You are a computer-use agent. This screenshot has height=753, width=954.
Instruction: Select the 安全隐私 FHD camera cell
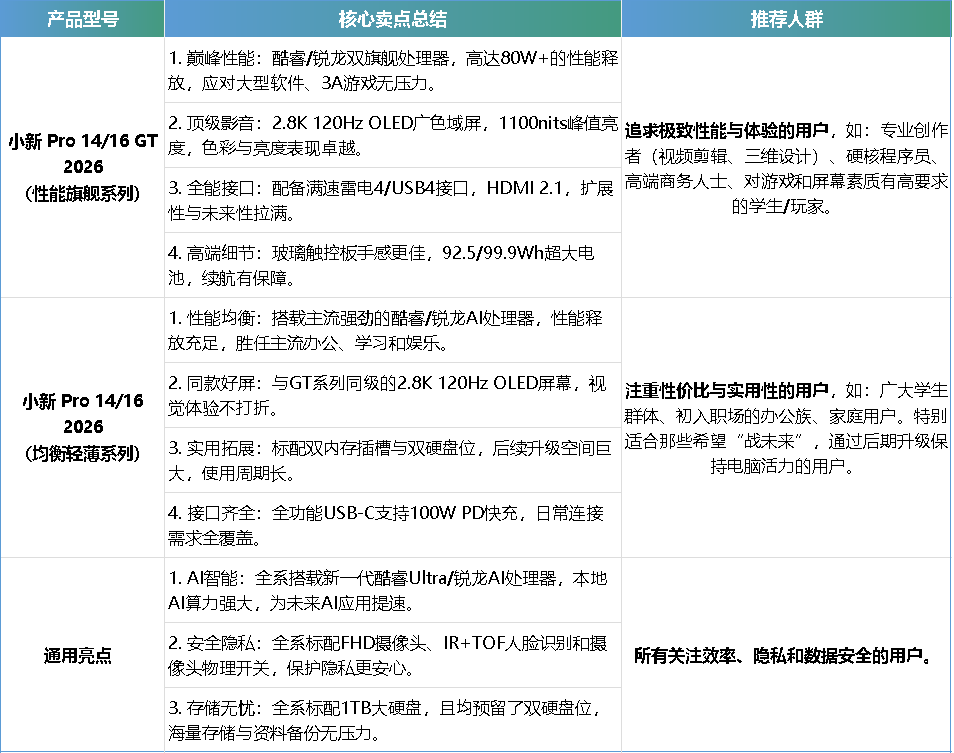(x=392, y=655)
